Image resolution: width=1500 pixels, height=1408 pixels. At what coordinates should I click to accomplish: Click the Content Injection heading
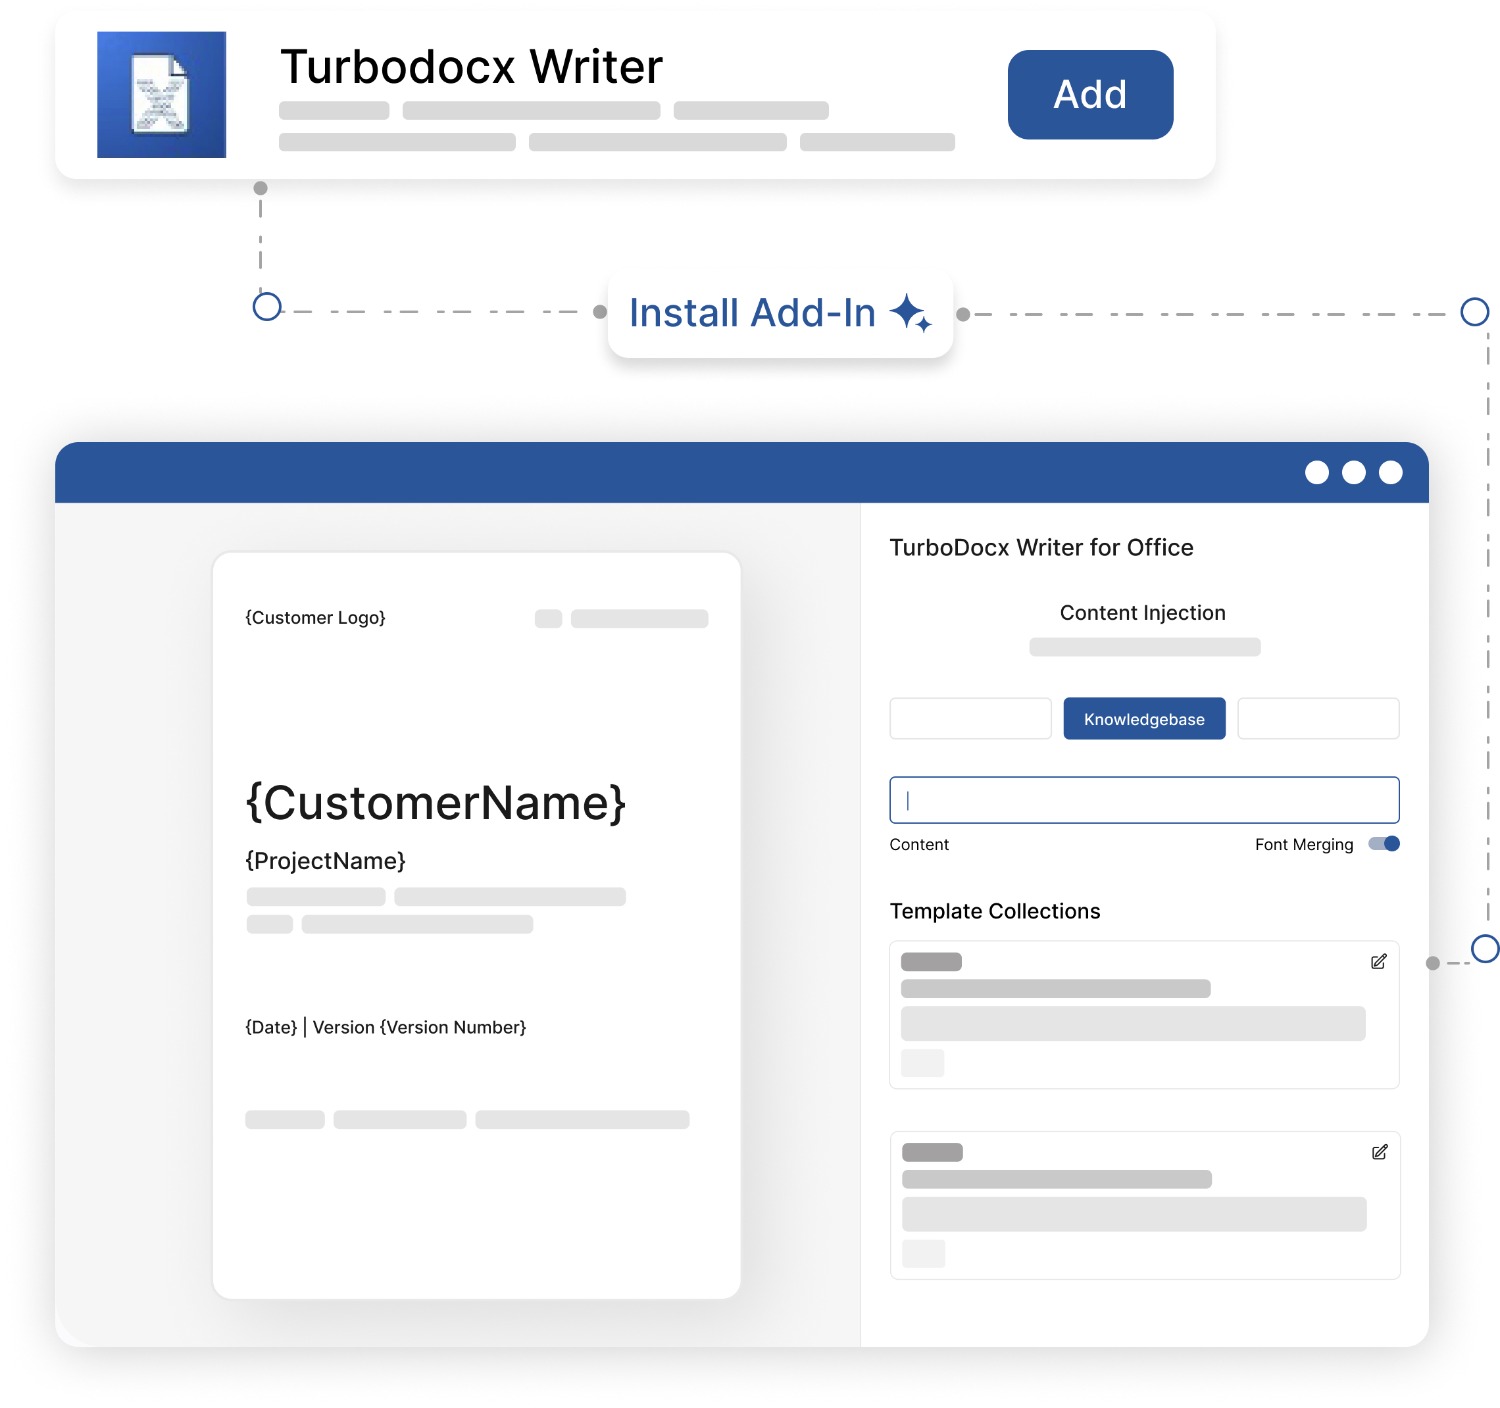1143,613
